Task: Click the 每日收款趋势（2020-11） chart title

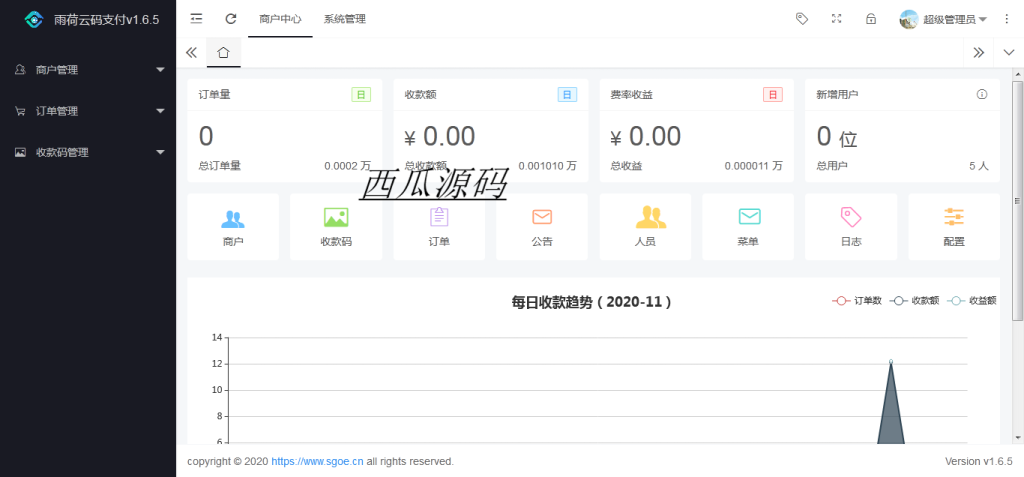Action: pyautogui.click(x=592, y=302)
